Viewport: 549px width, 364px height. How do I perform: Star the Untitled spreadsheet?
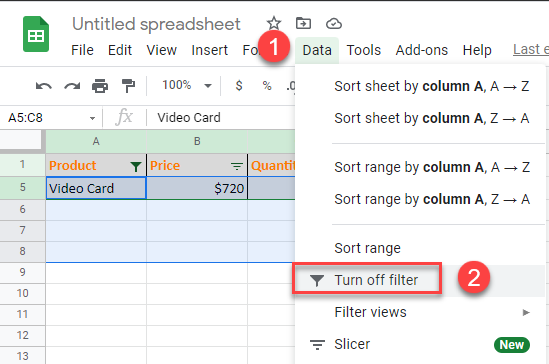click(x=273, y=23)
